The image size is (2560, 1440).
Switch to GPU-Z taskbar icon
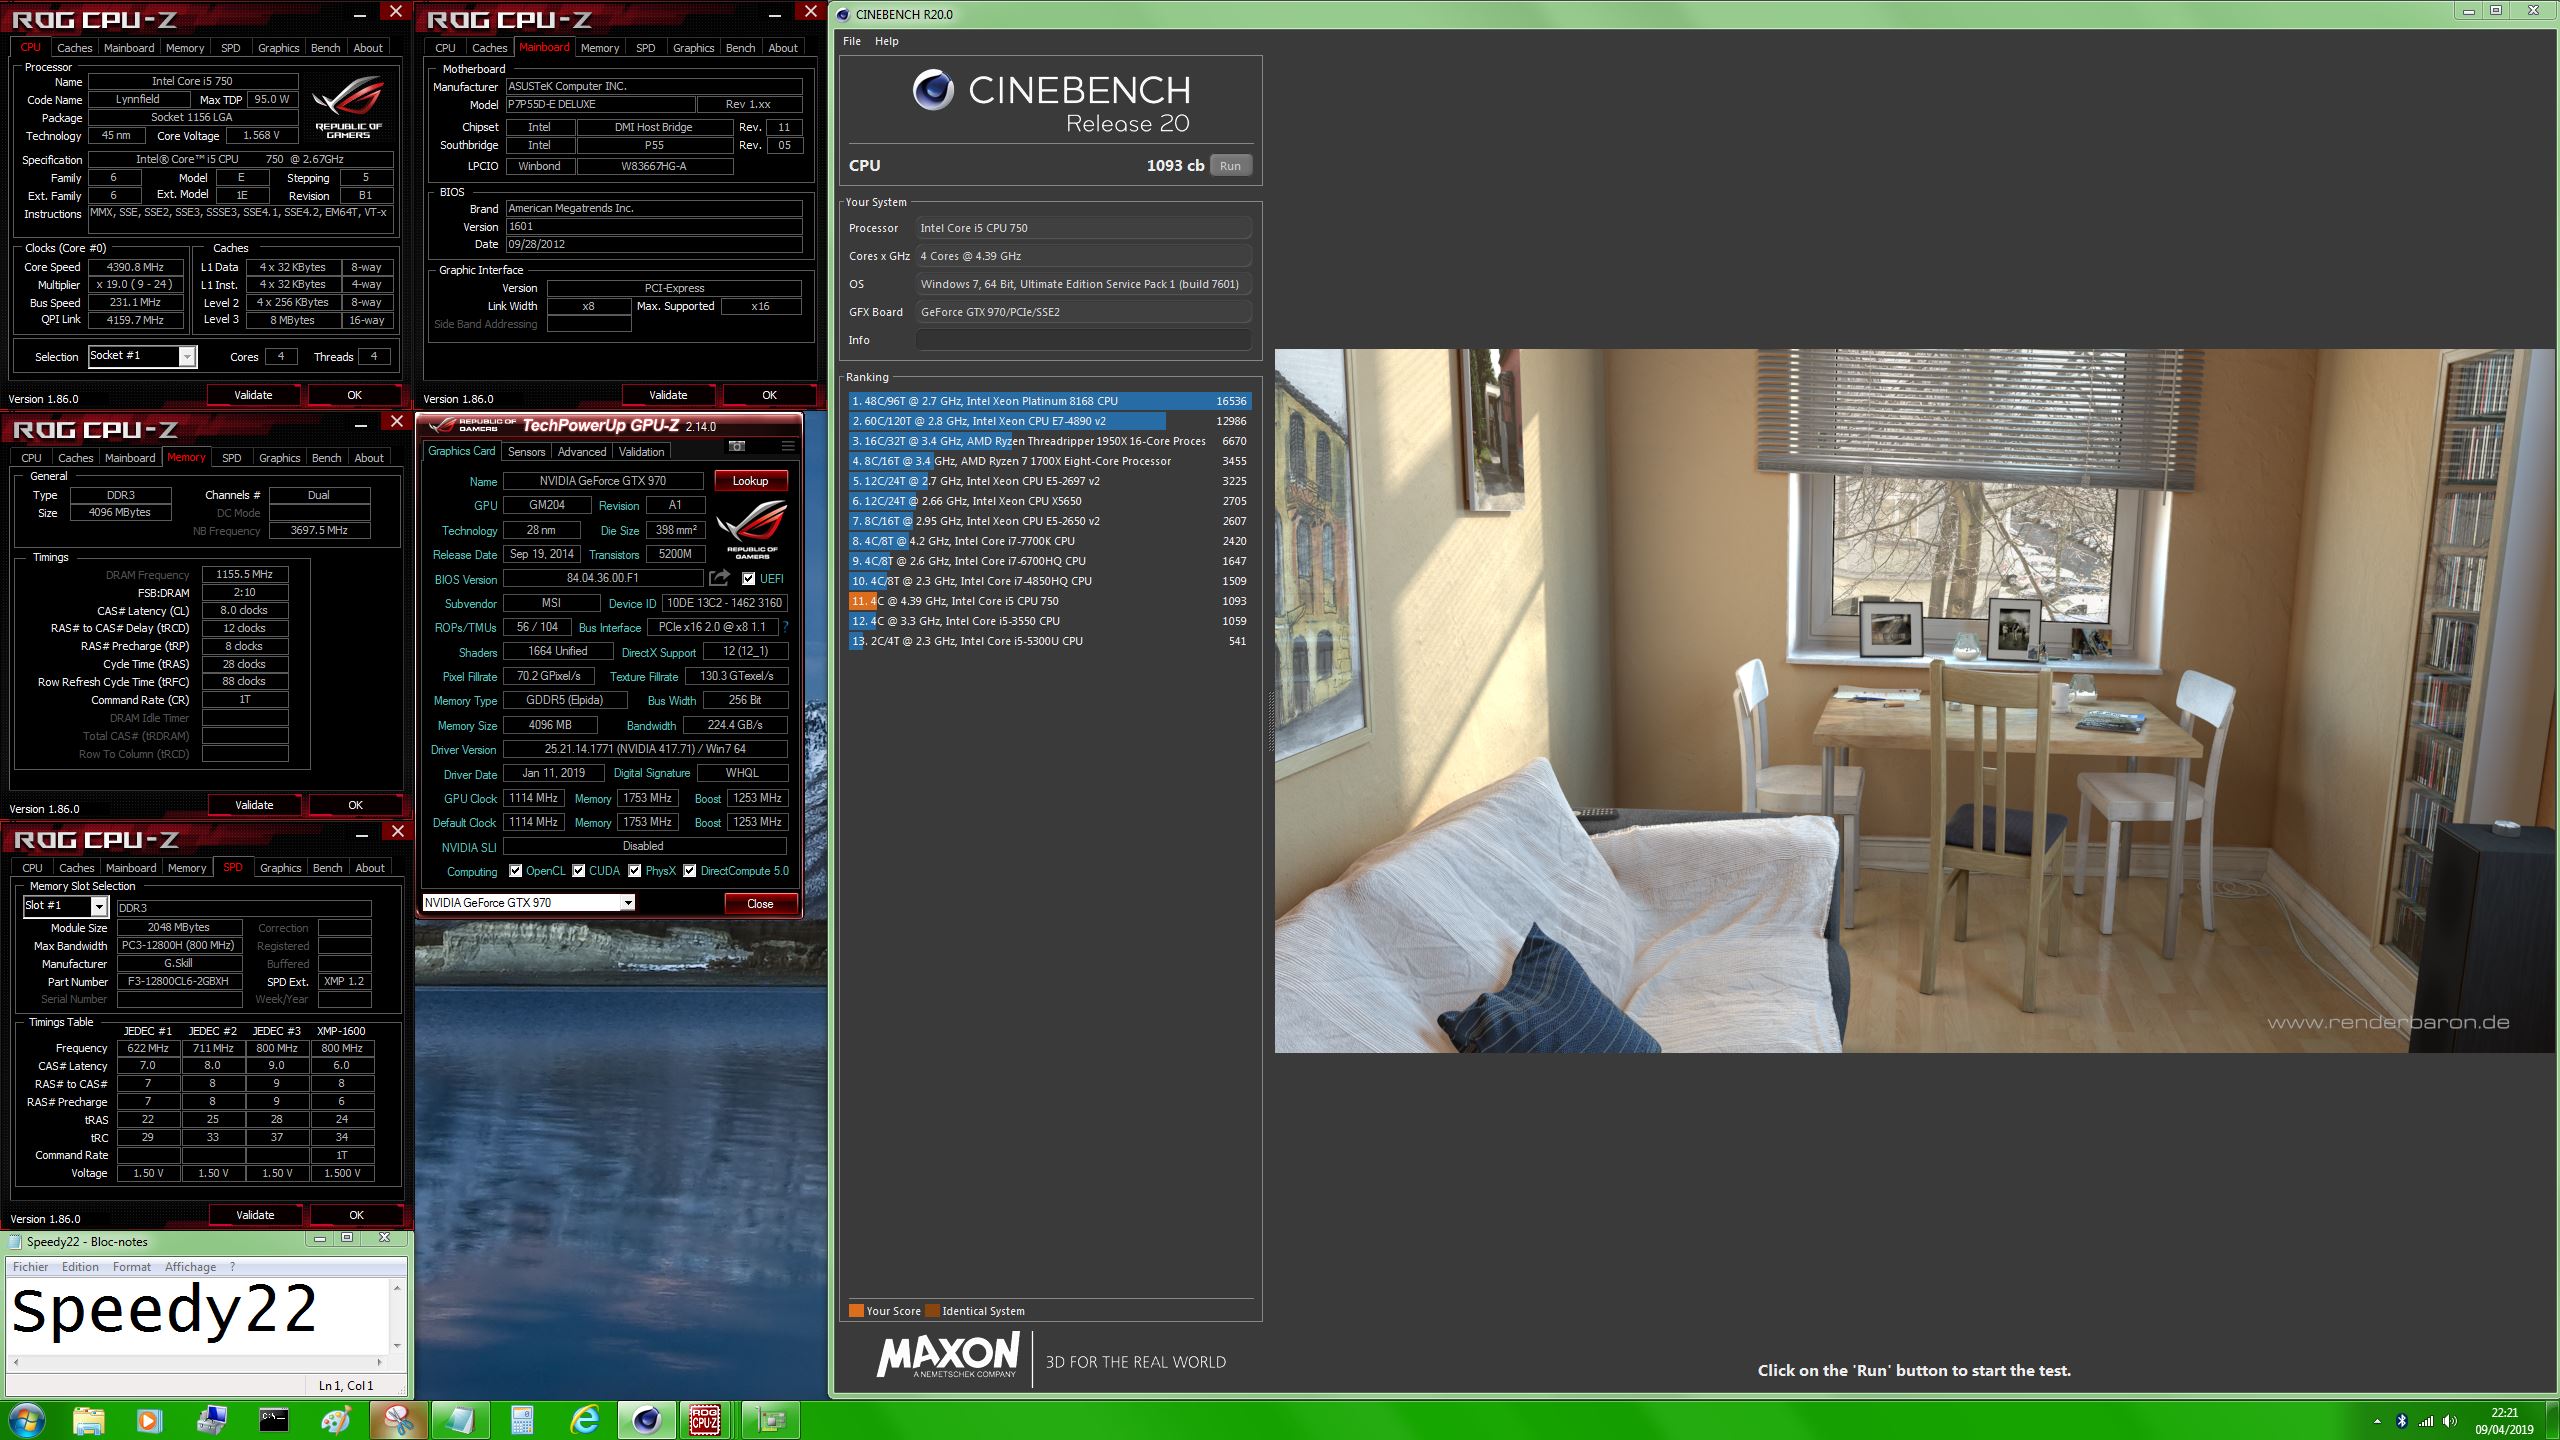[771, 1420]
